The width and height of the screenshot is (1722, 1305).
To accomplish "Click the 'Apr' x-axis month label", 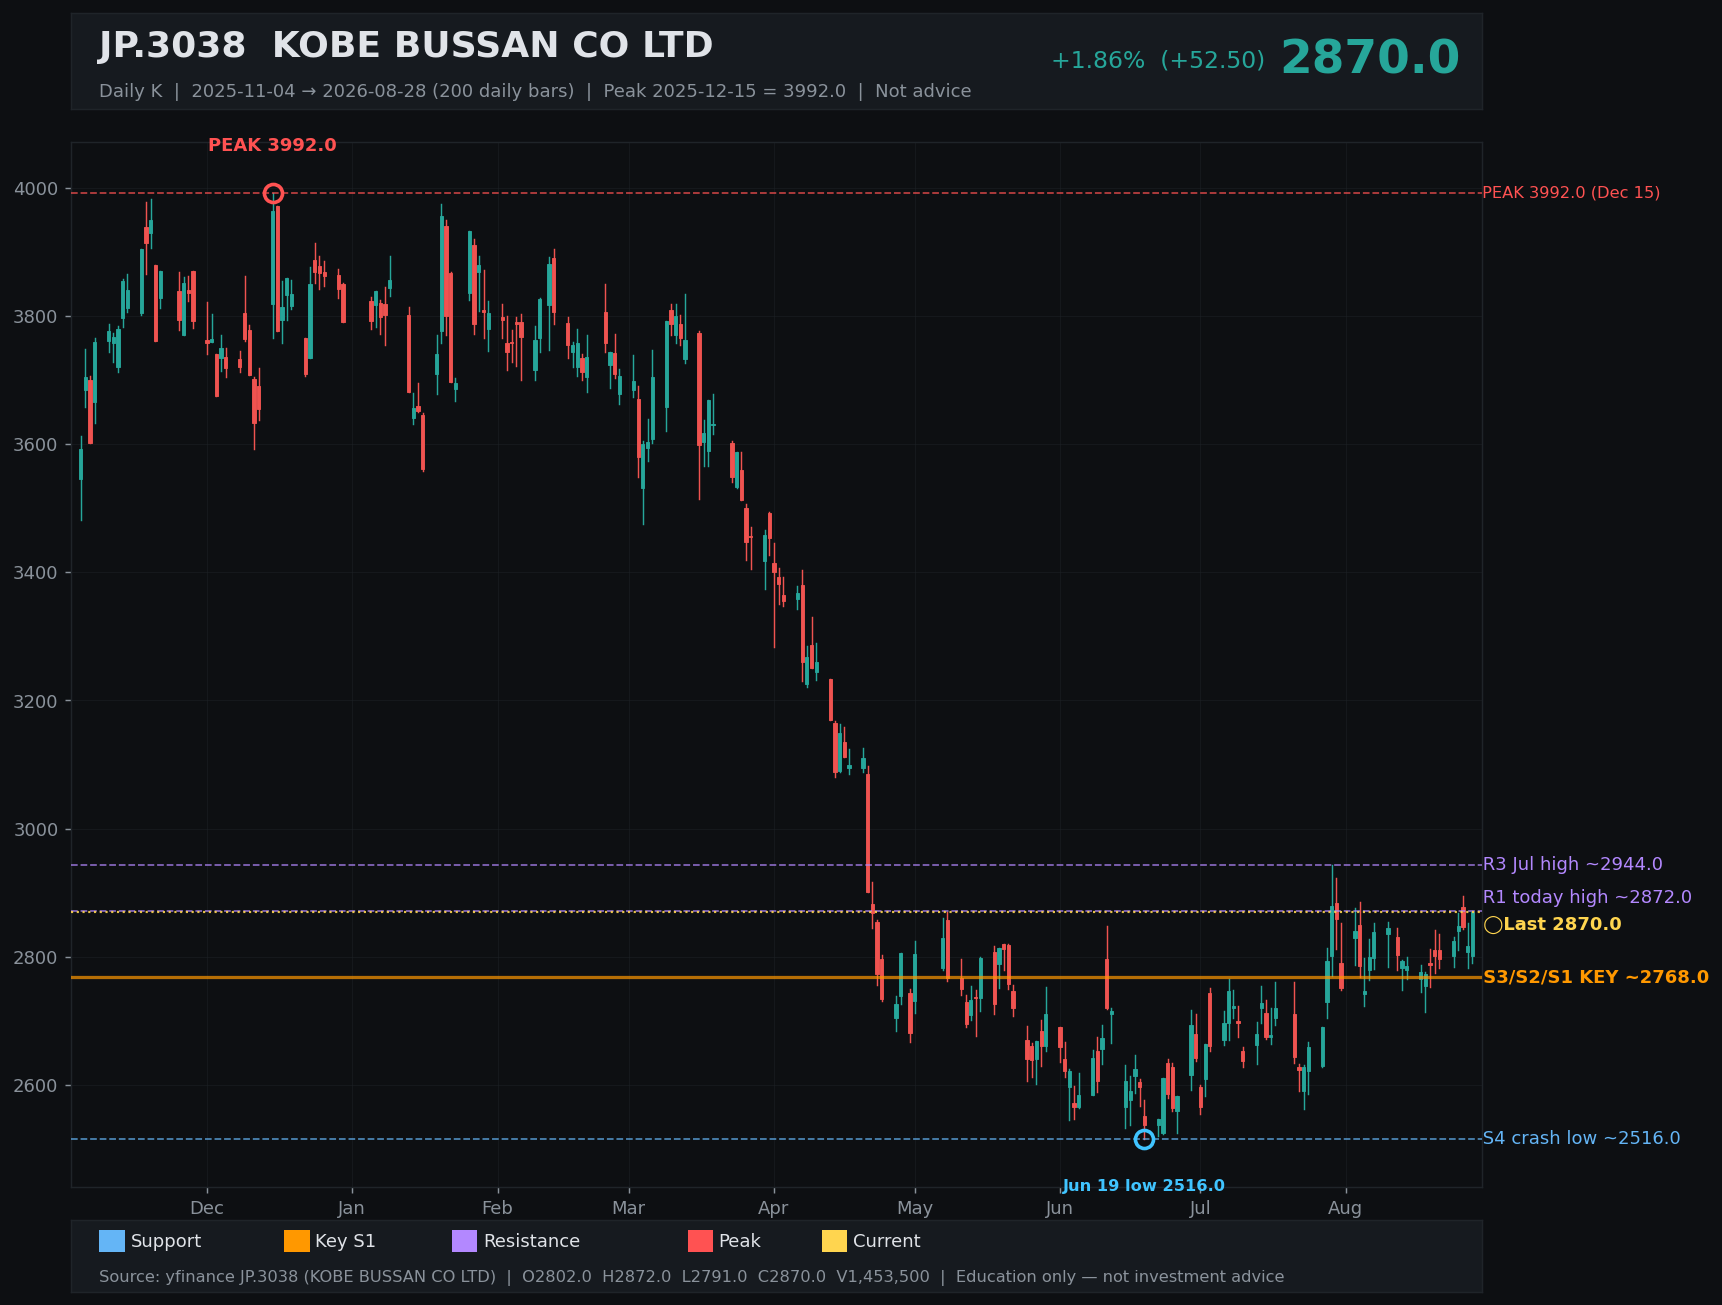I will [773, 1208].
